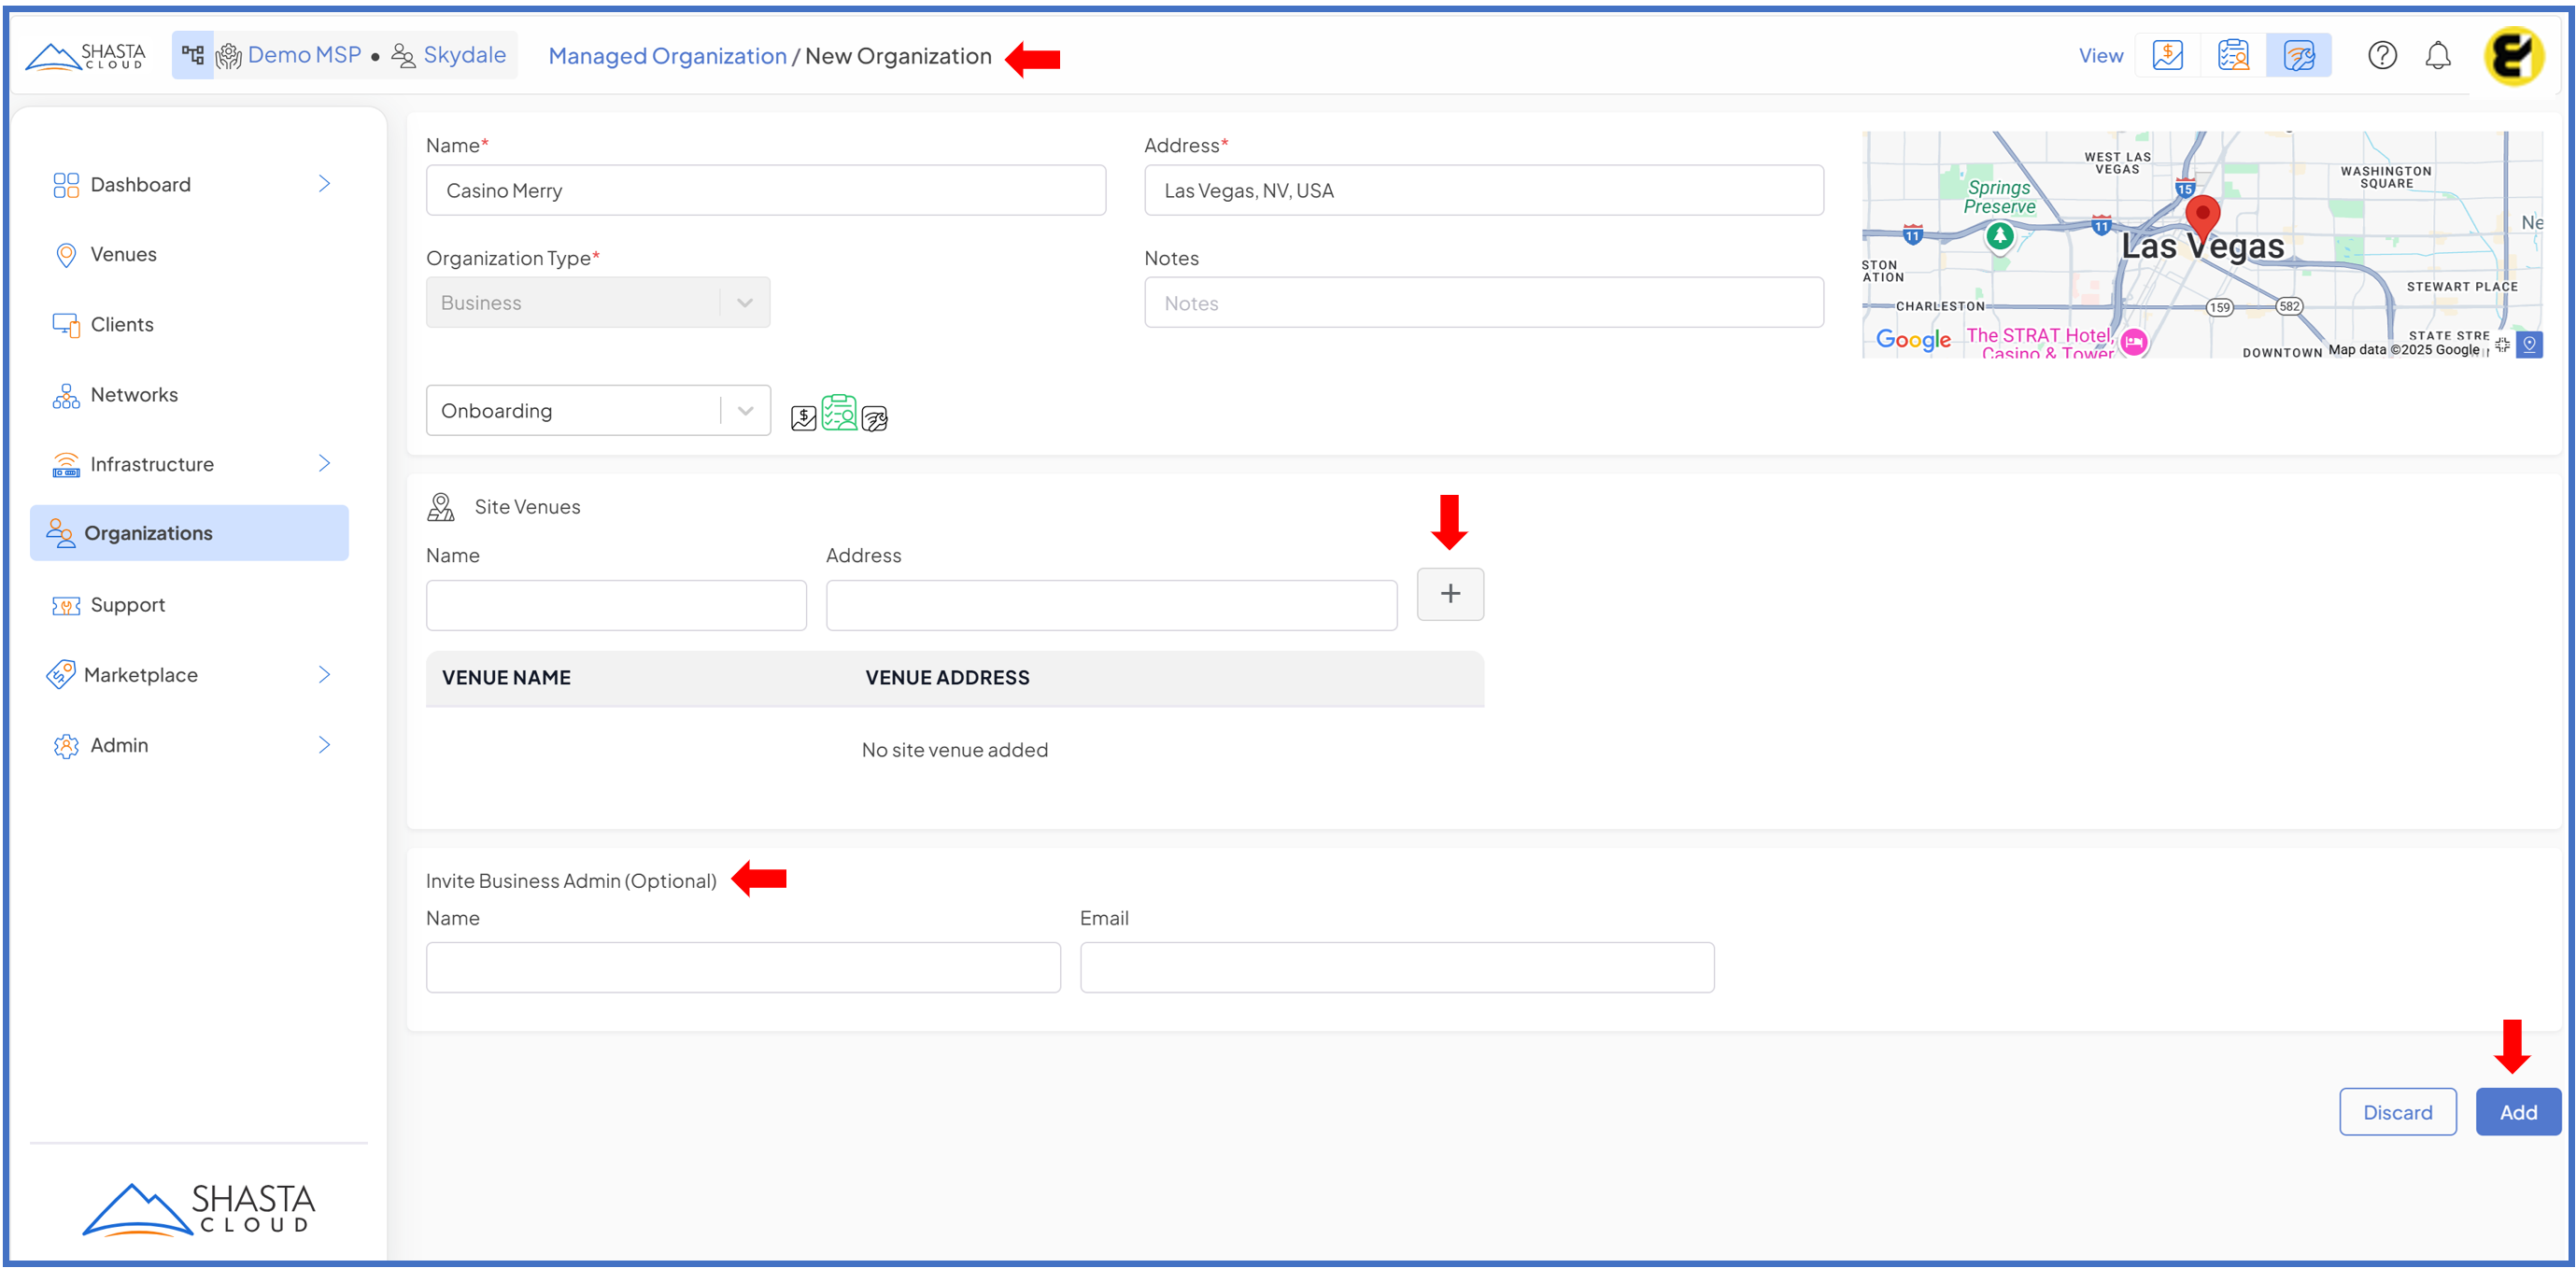Go to Networks in the sidebar
The width and height of the screenshot is (2576, 1268).
pos(134,394)
